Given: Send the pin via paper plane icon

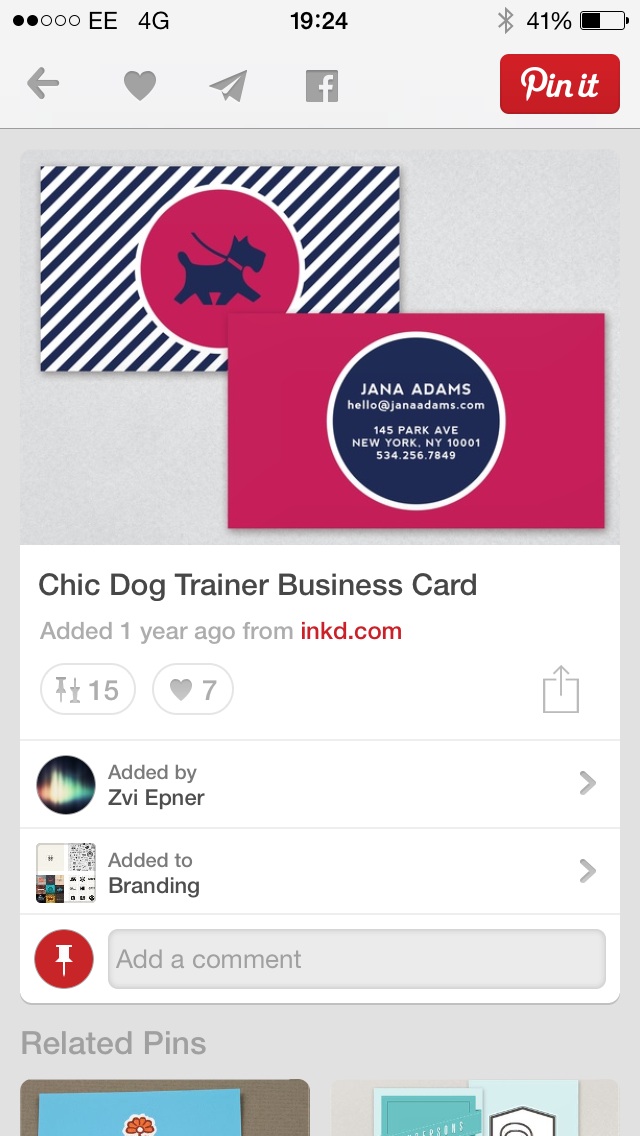Looking at the screenshot, I should pyautogui.click(x=229, y=85).
